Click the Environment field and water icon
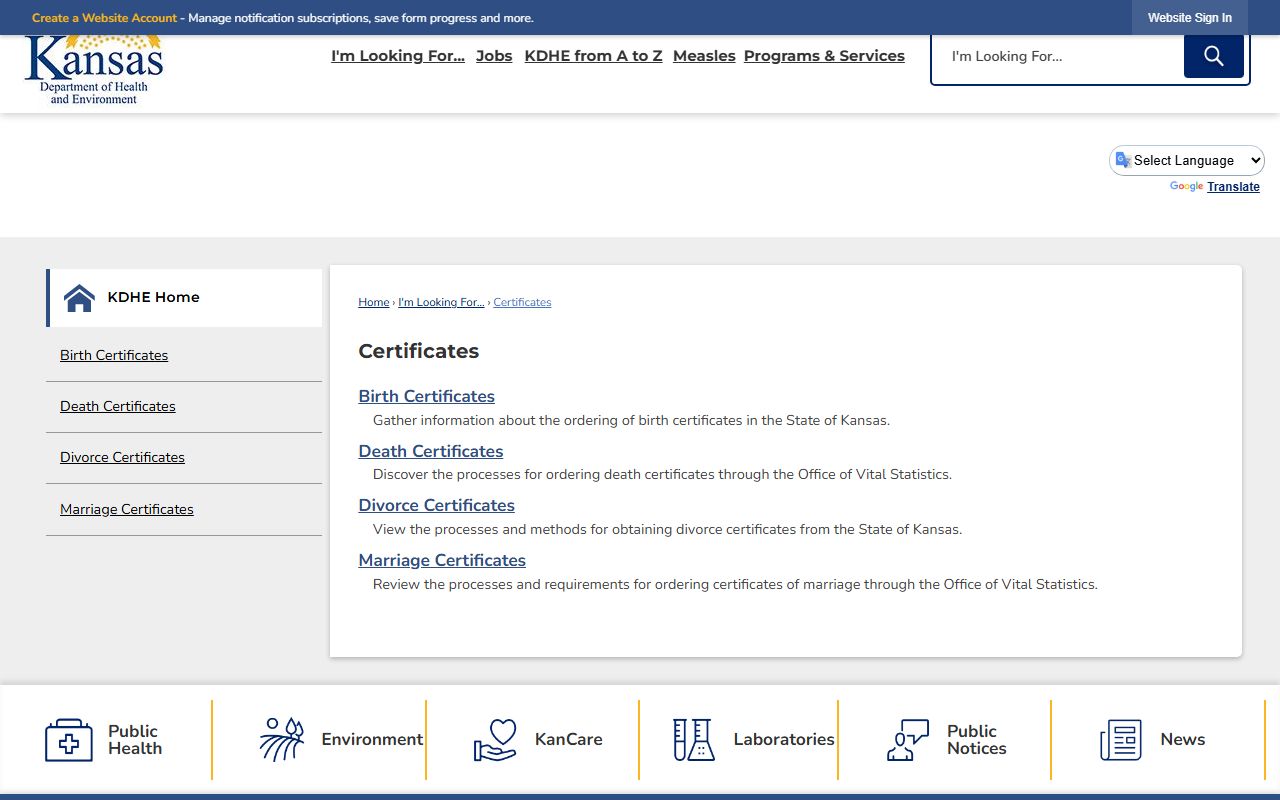Screen dimensions: 1280x800 pos(282,740)
